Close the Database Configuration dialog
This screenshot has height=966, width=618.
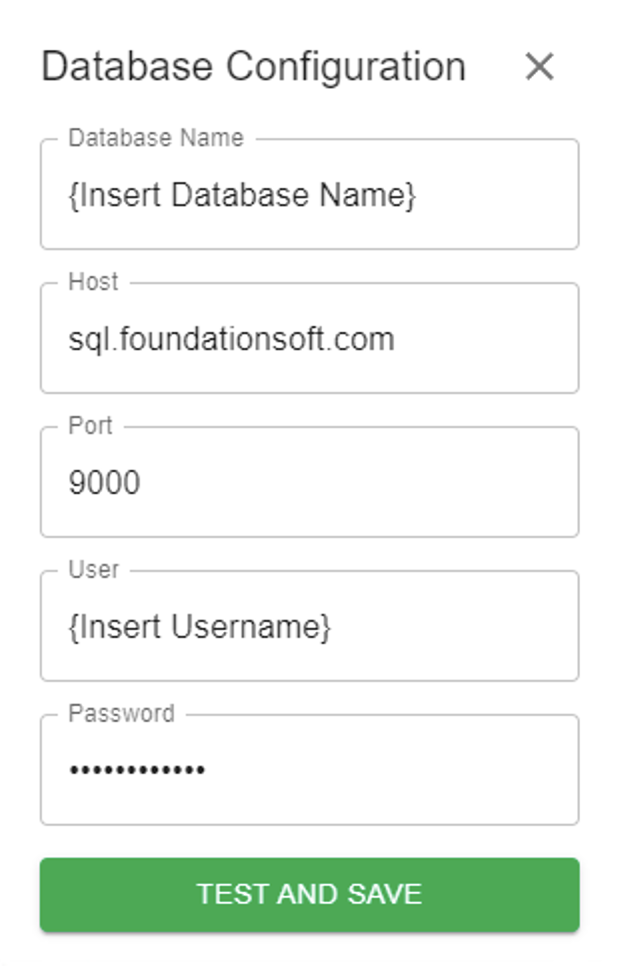tap(540, 67)
